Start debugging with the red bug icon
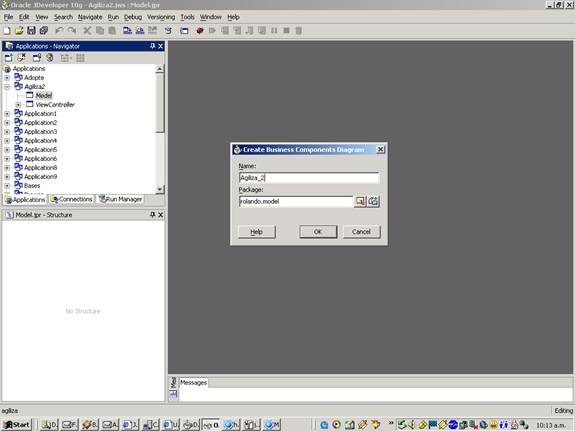The width and height of the screenshot is (575, 432). coord(200,31)
